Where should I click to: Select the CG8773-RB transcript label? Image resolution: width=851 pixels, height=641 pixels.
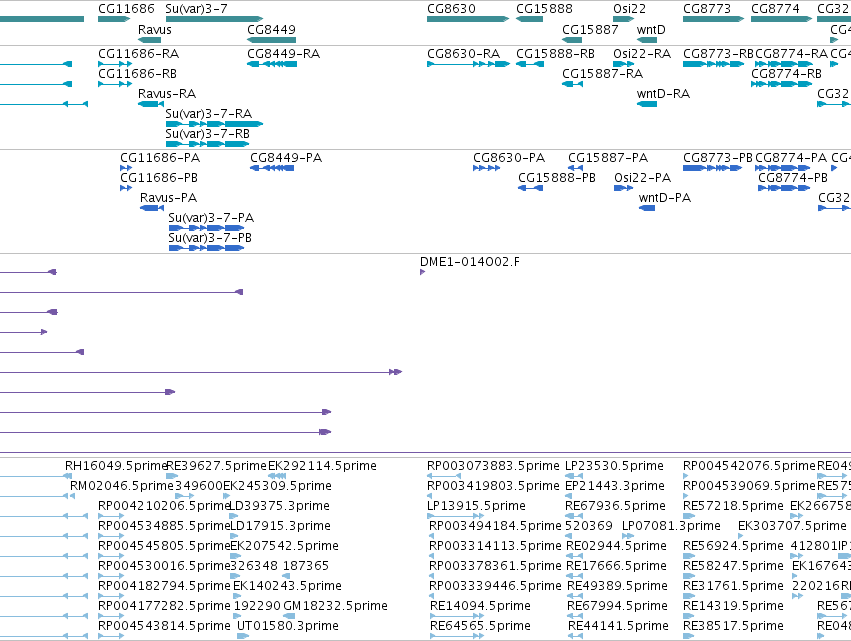click(x=718, y=54)
